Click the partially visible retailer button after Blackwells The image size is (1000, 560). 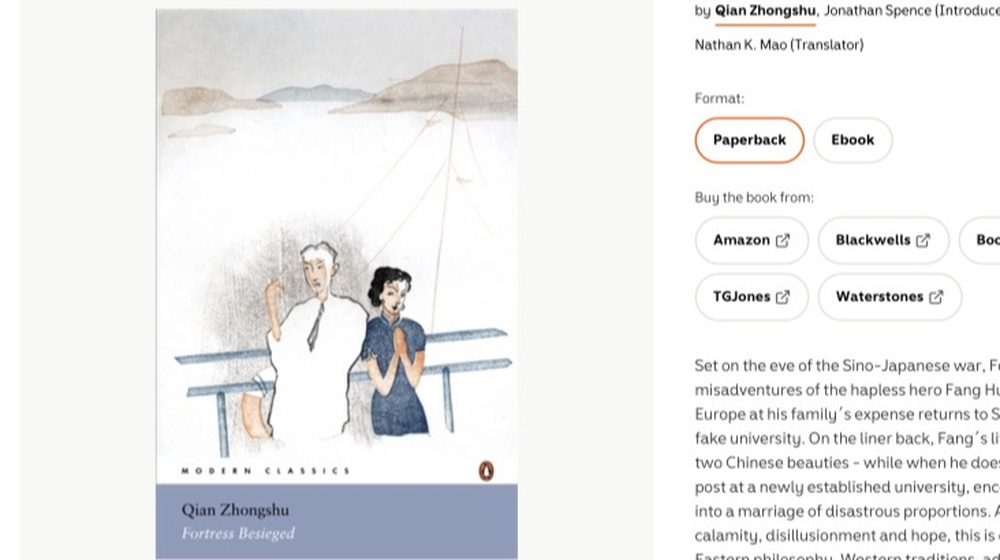980,240
